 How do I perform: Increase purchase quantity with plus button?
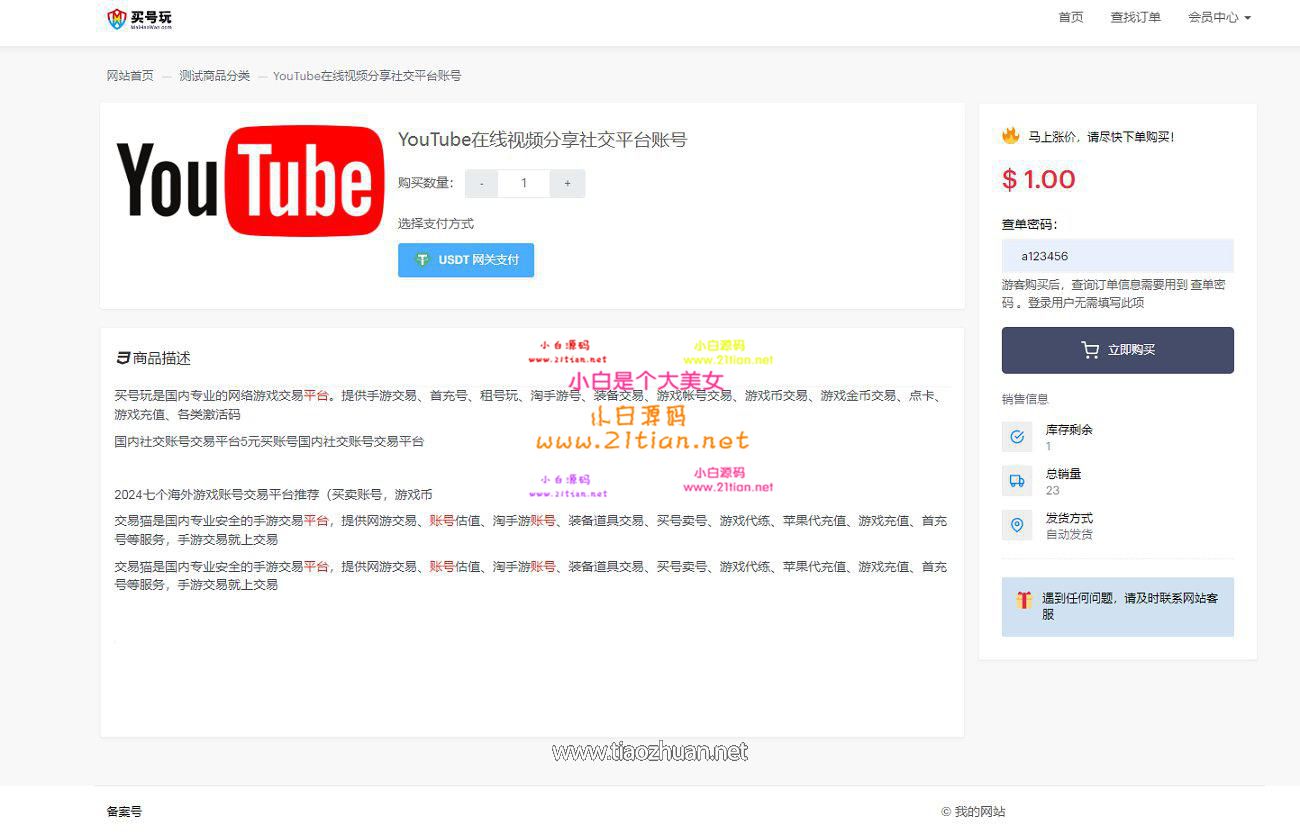tap(567, 183)
